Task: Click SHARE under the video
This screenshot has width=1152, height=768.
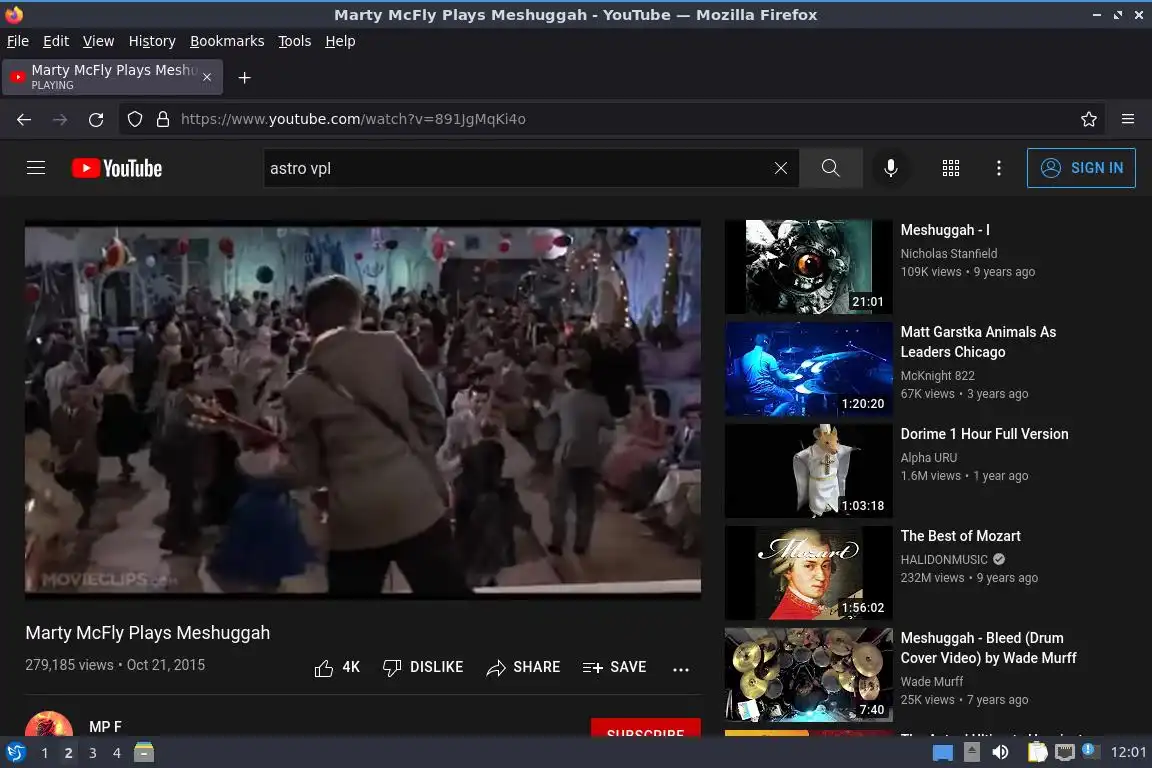Action: pyautogui.click(x=523, y=667)
